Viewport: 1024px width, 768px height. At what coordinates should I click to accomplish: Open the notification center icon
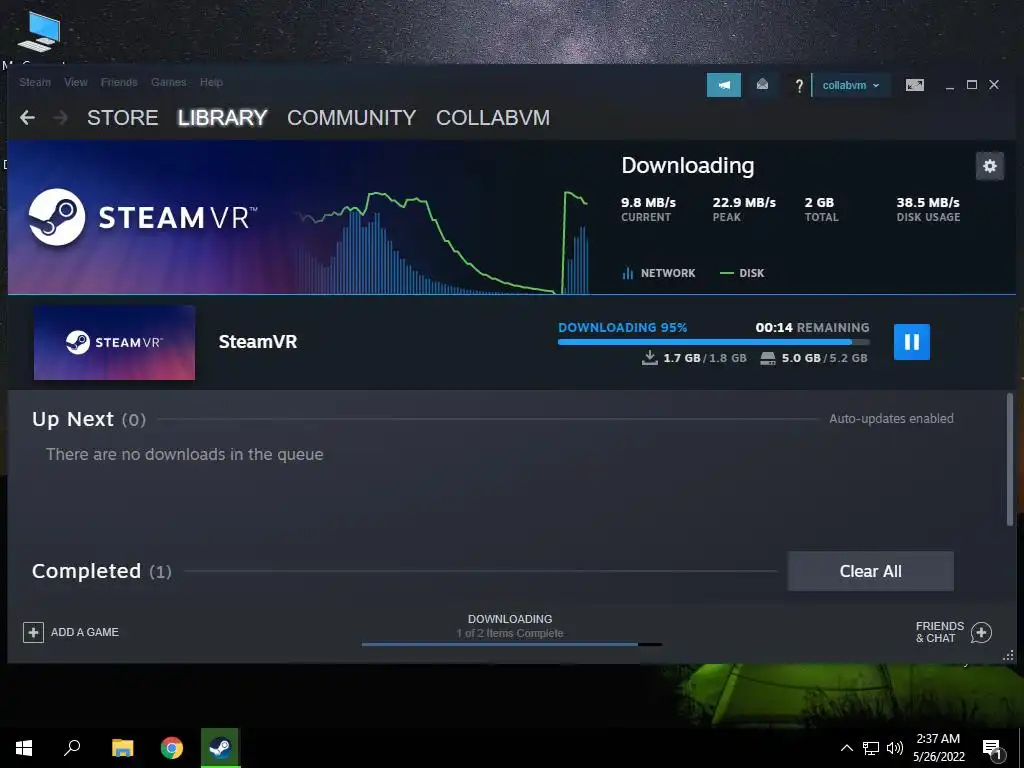992,750
